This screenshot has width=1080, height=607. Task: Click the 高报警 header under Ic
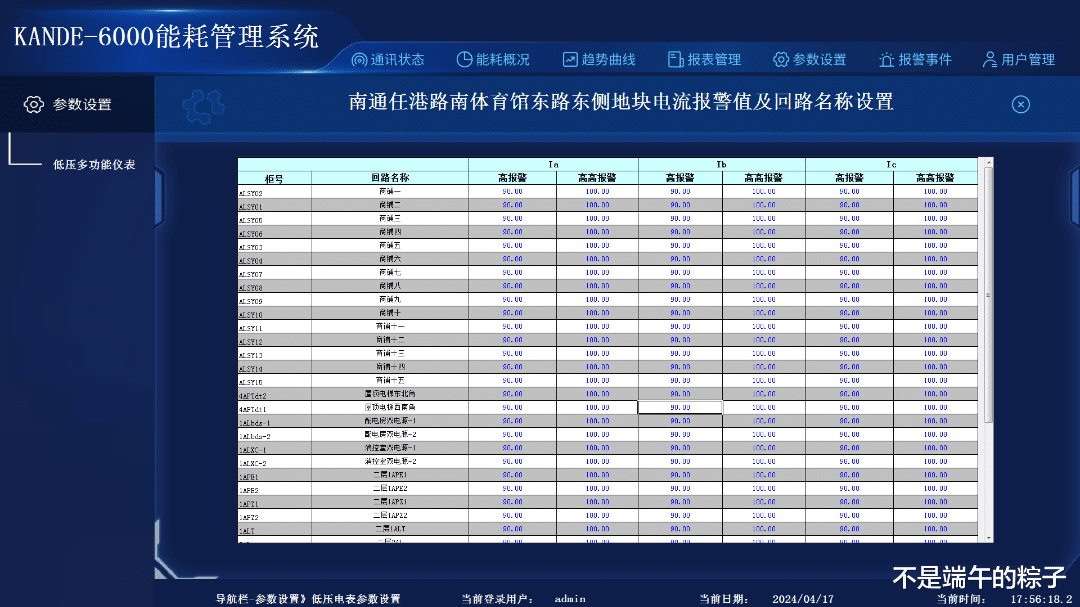tap(849, 178)
